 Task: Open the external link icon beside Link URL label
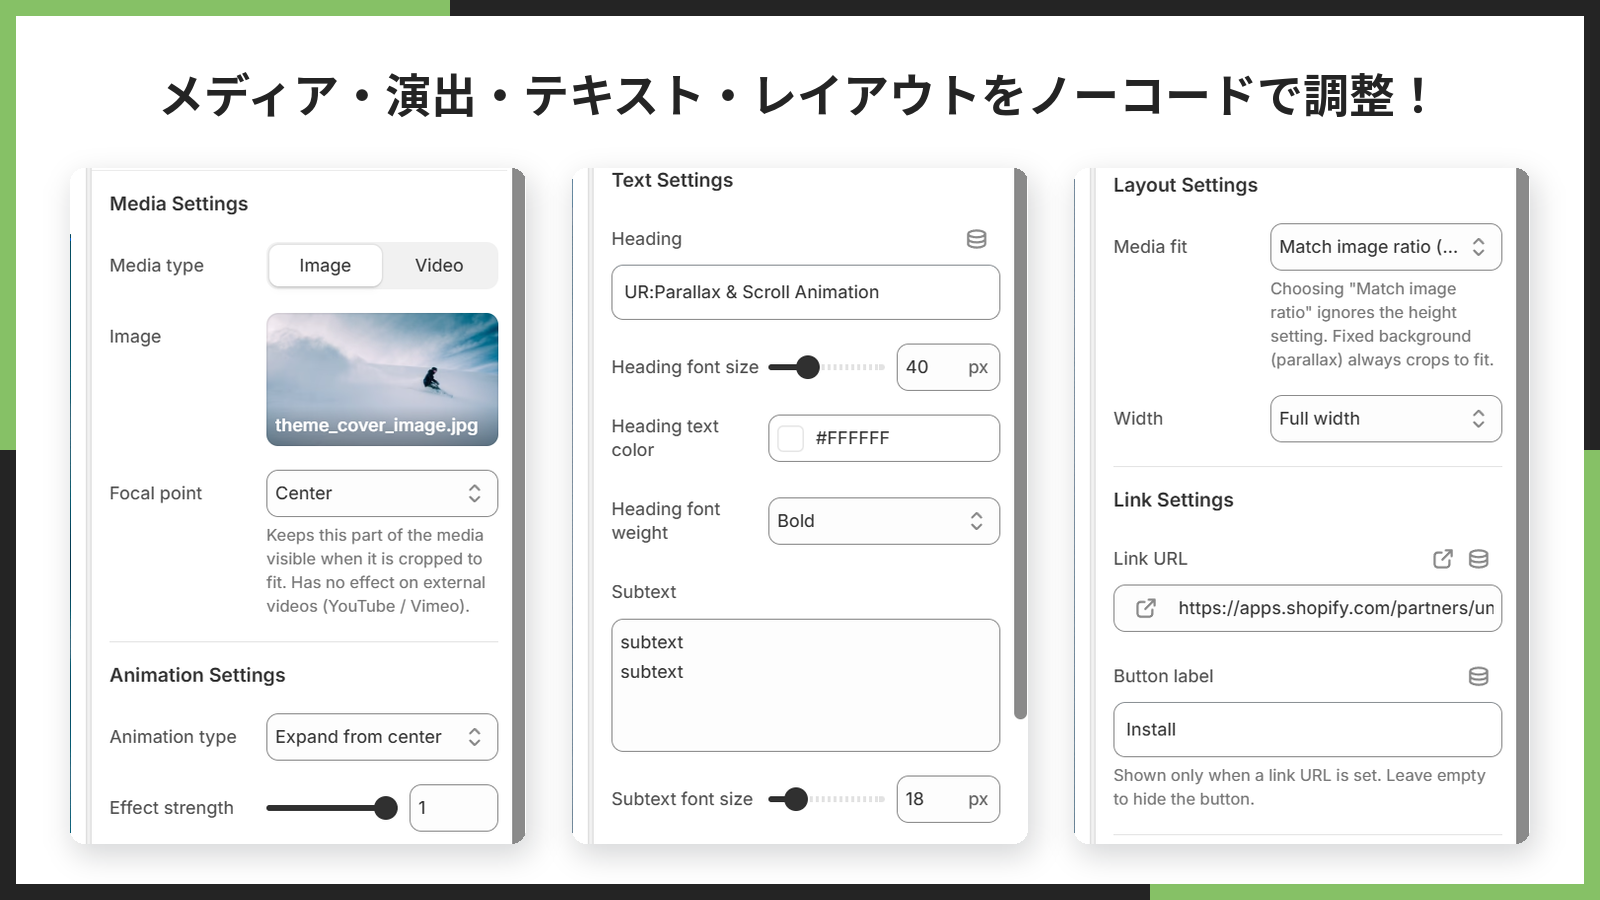[1443, 559]
